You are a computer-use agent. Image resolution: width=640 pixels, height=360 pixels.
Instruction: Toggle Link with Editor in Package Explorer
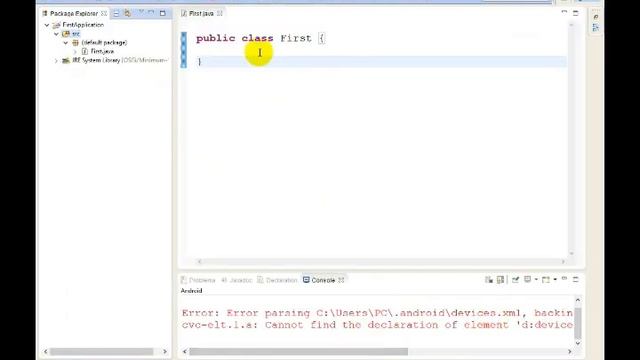click(x=128, y=13)
